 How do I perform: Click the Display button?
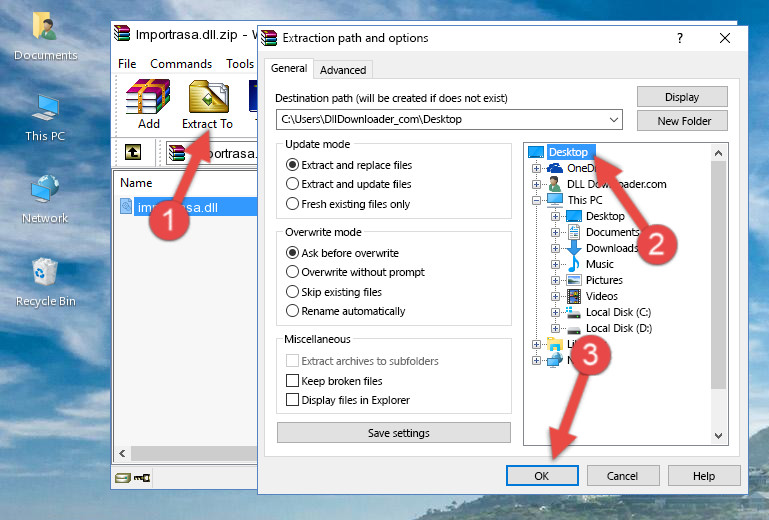pyautogui.click(x=682, y=97)
